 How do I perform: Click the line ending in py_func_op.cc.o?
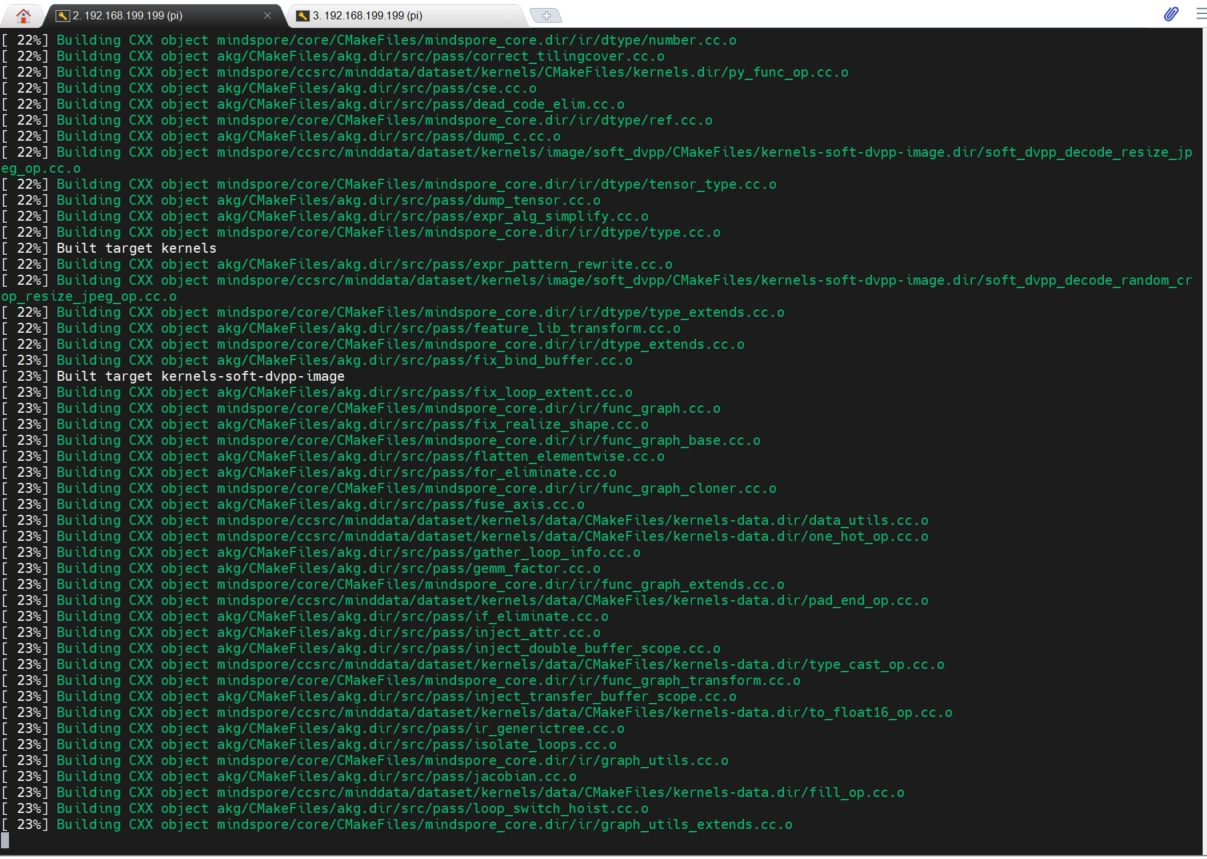(424, 72)
